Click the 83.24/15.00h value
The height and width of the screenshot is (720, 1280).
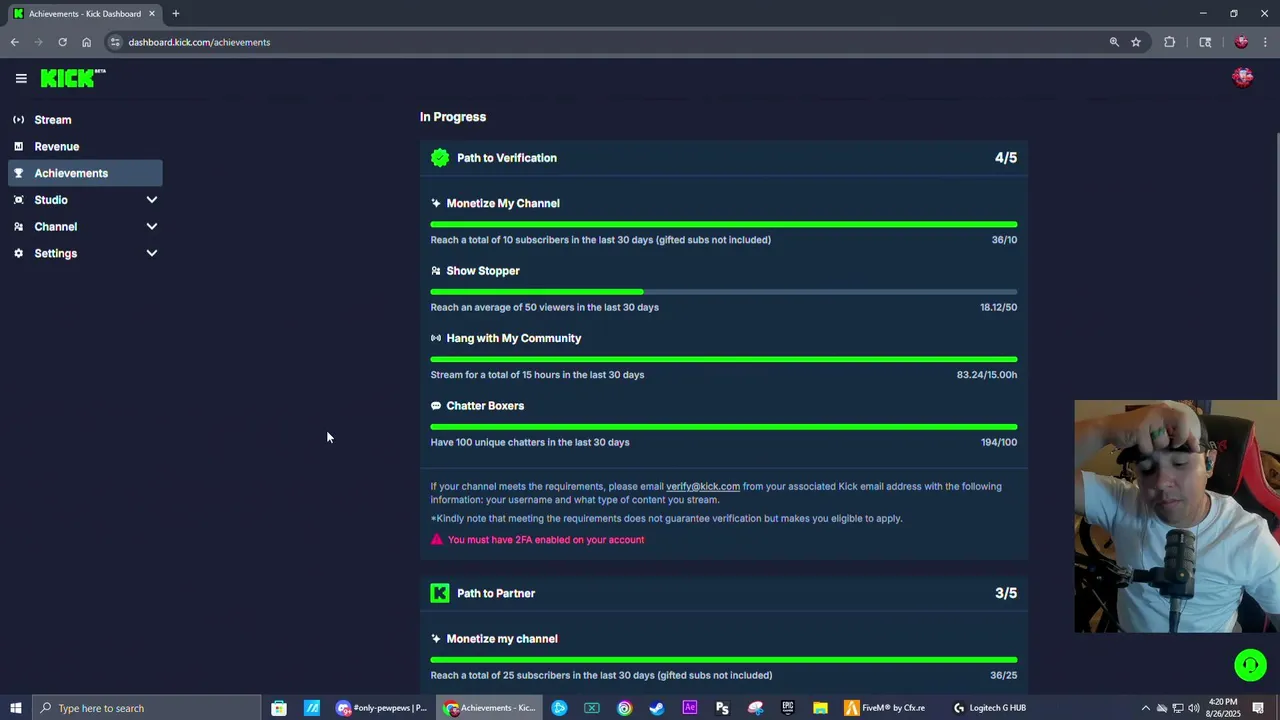tap(987, 375)
